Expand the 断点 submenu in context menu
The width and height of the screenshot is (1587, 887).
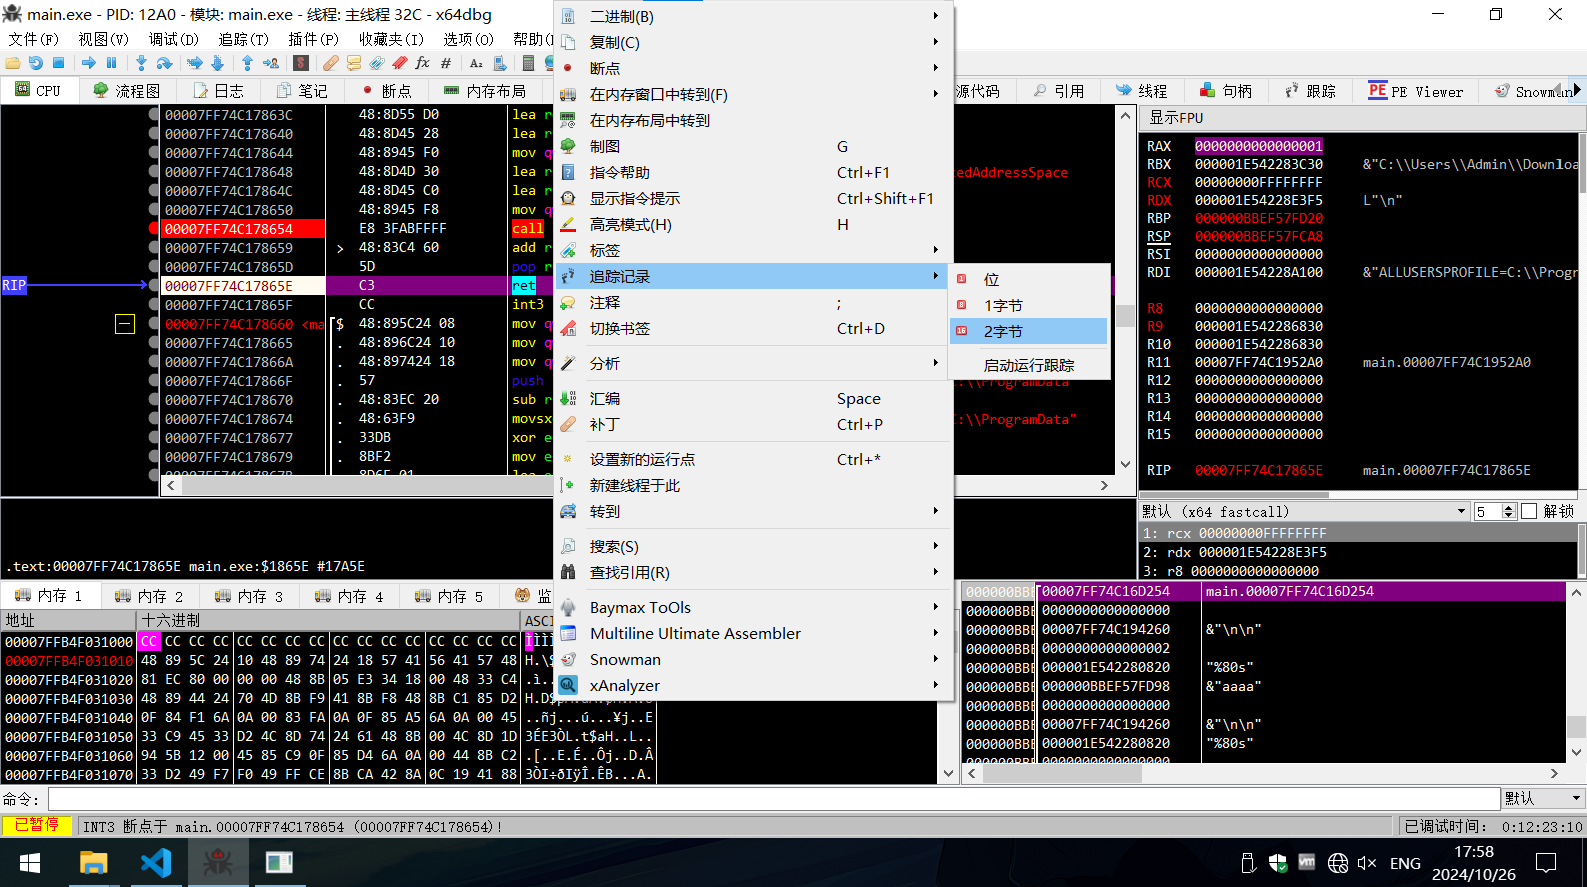[752, 68]
